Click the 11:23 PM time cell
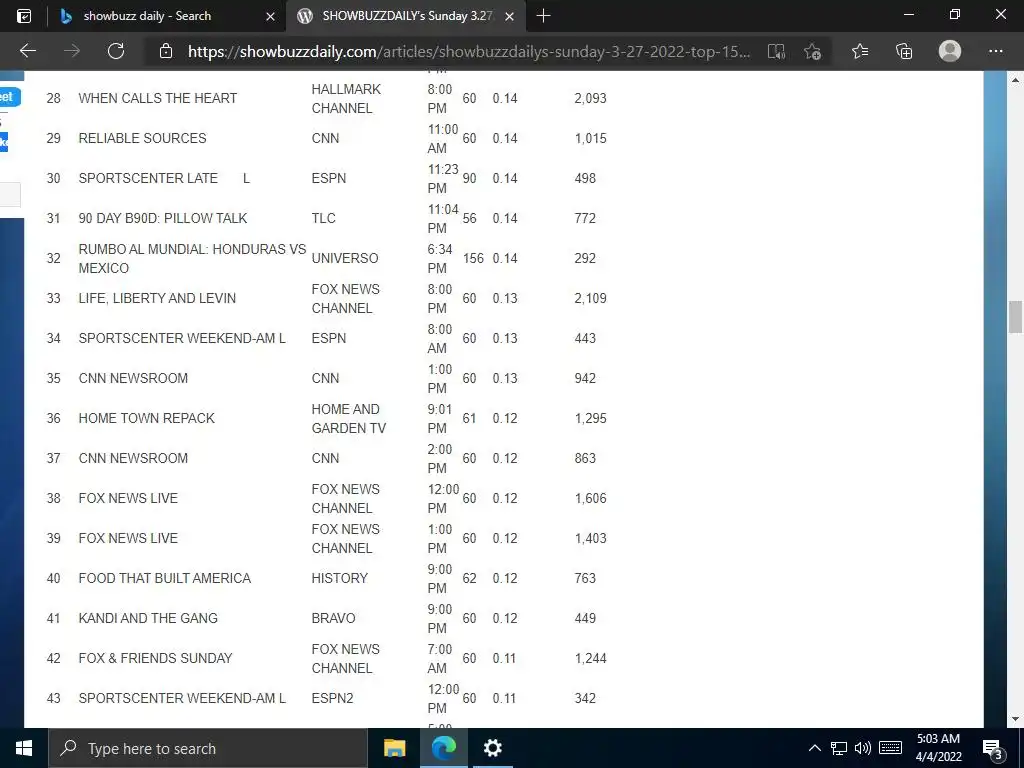 click(x=443, y=178)
